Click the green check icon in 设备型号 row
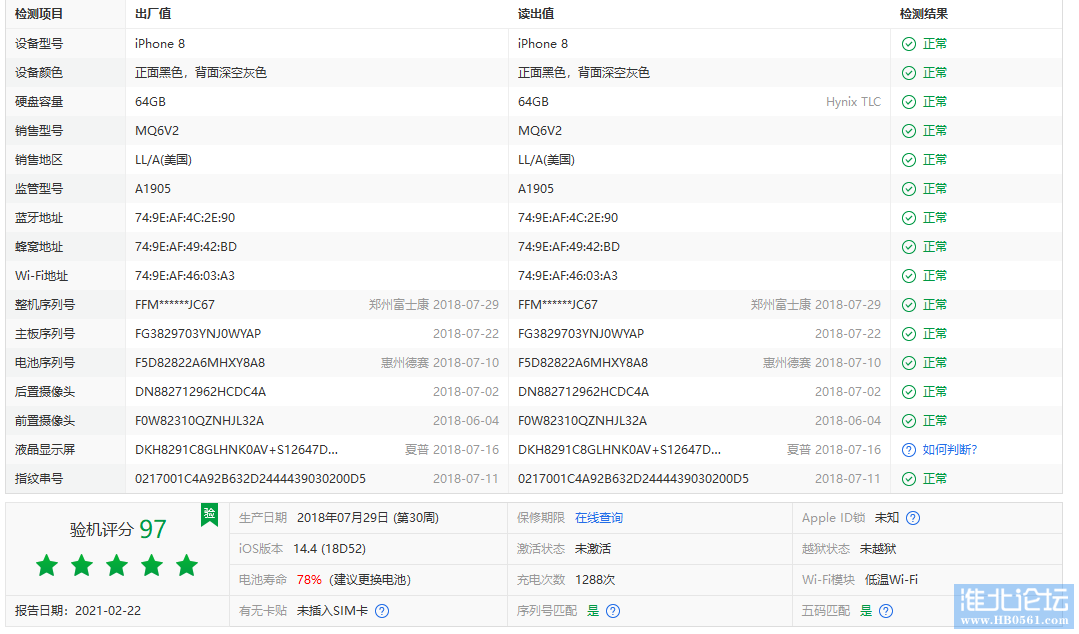Image resolution: width=1079 pixels, height=634 pixels. point(908,44)
